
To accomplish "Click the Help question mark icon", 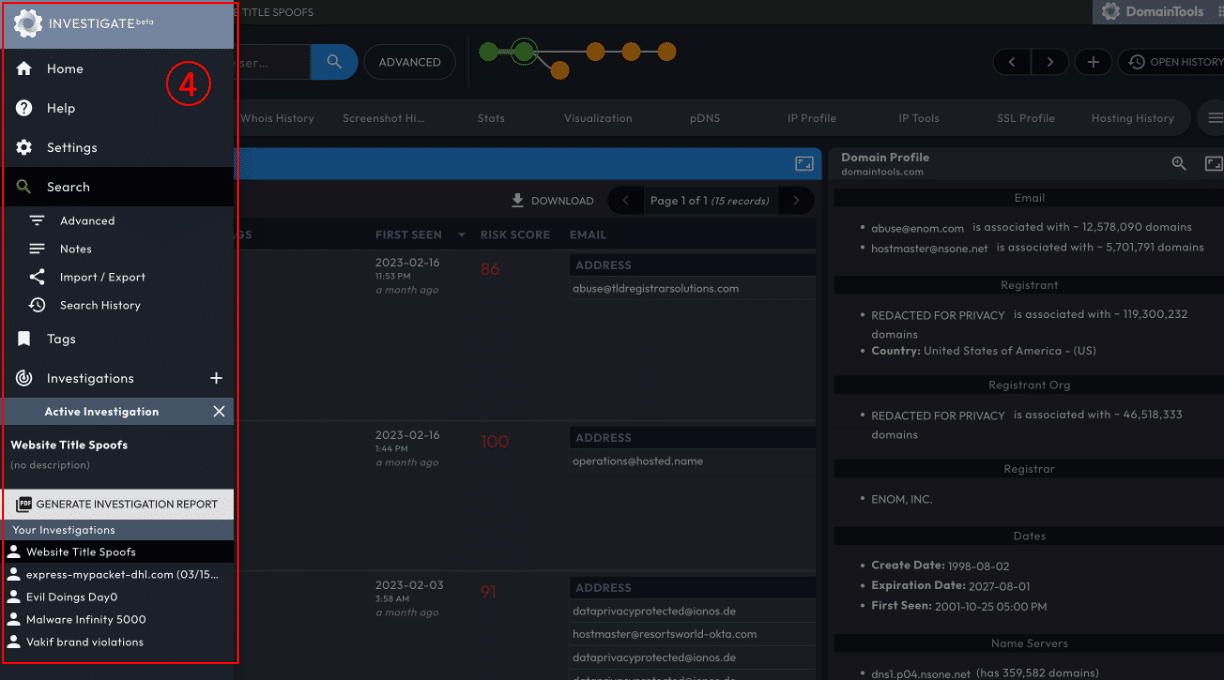I will click(24, 108).
